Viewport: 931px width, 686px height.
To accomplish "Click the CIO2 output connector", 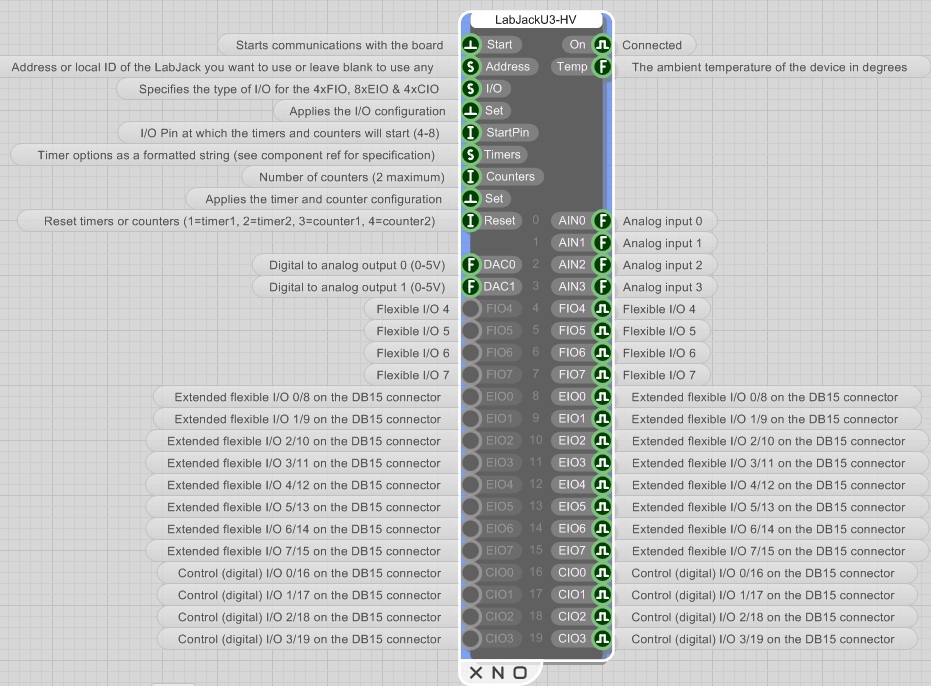I will [x=603, y=617].
